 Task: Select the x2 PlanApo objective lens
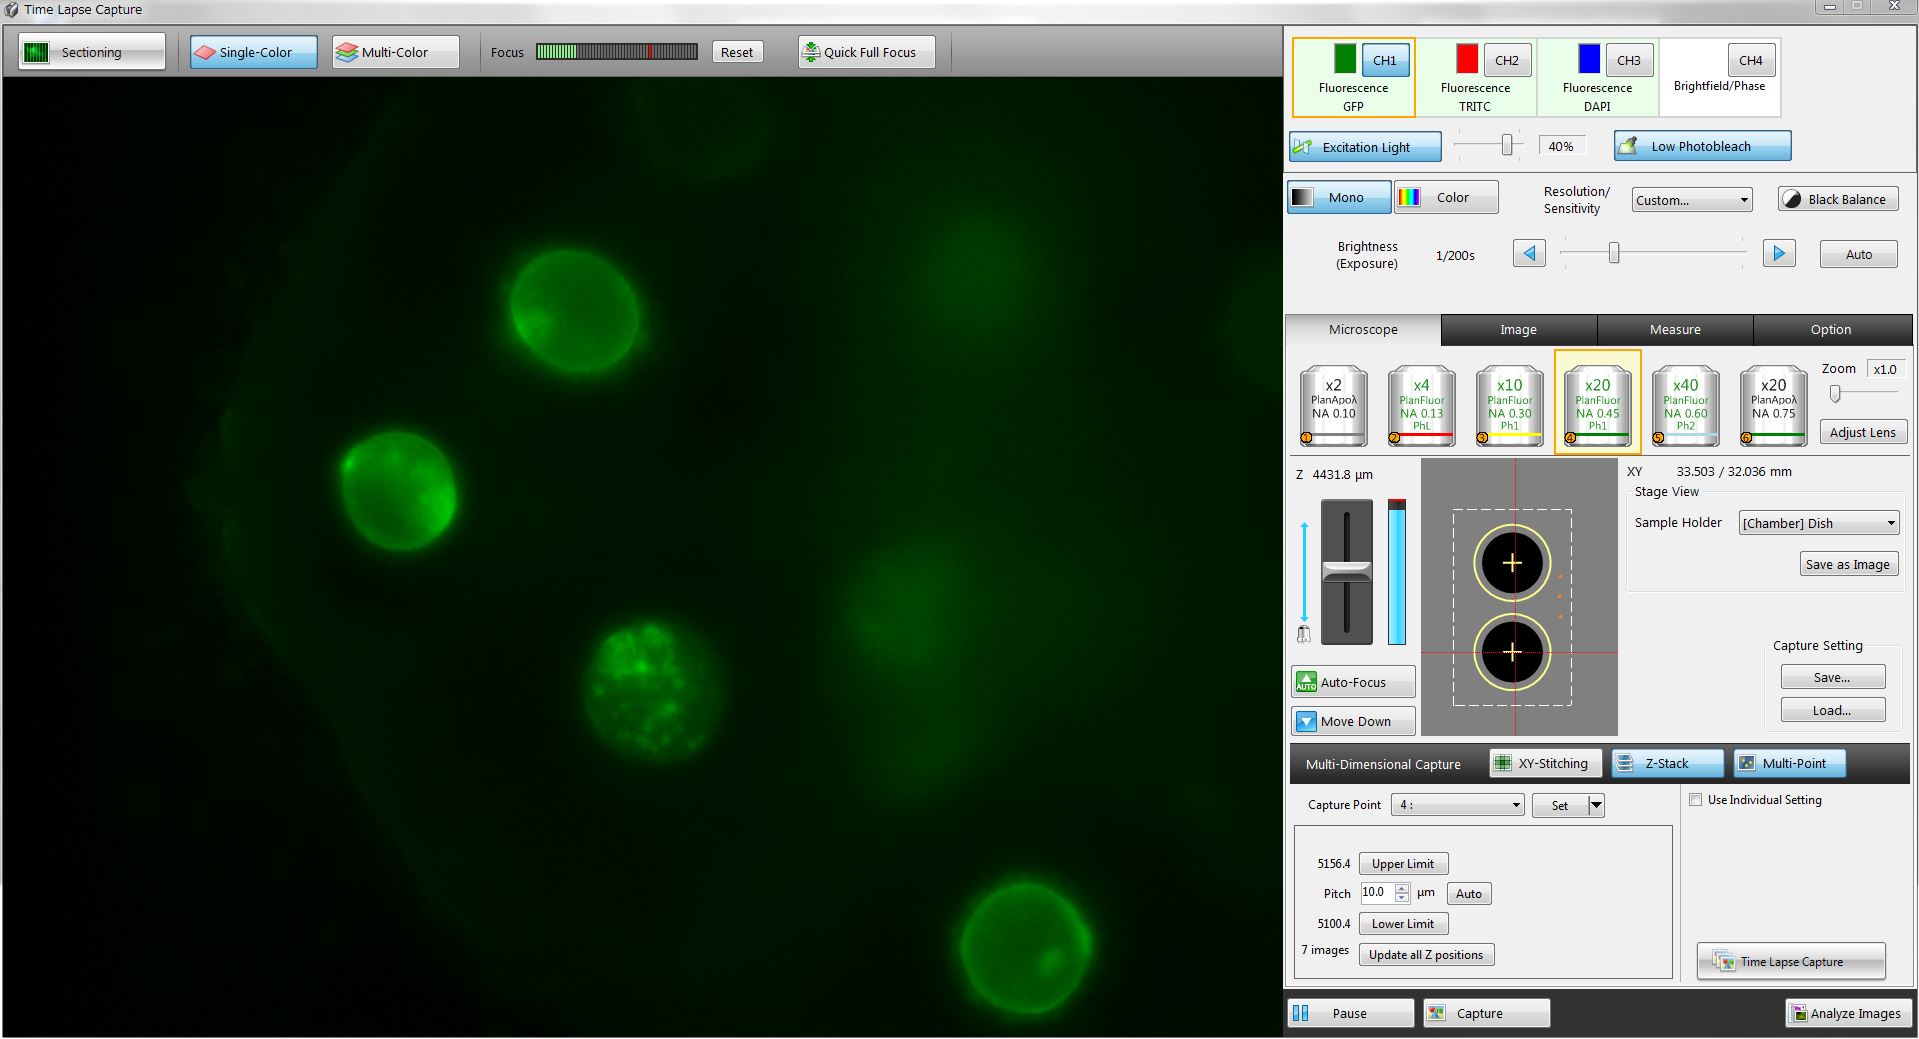click(x=1333, y=405)
